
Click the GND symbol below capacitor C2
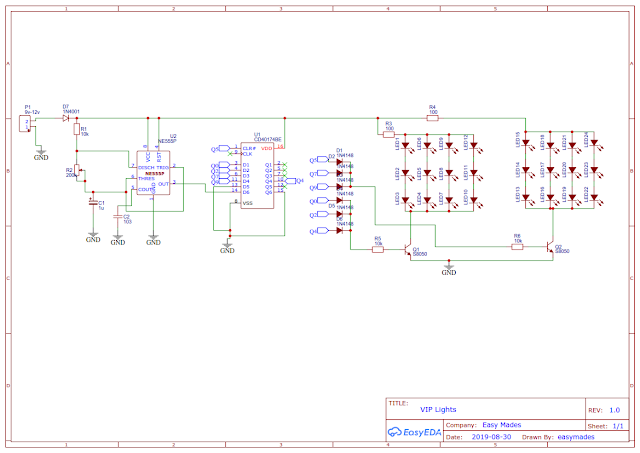pyautogui.click(x=118, y=240)
